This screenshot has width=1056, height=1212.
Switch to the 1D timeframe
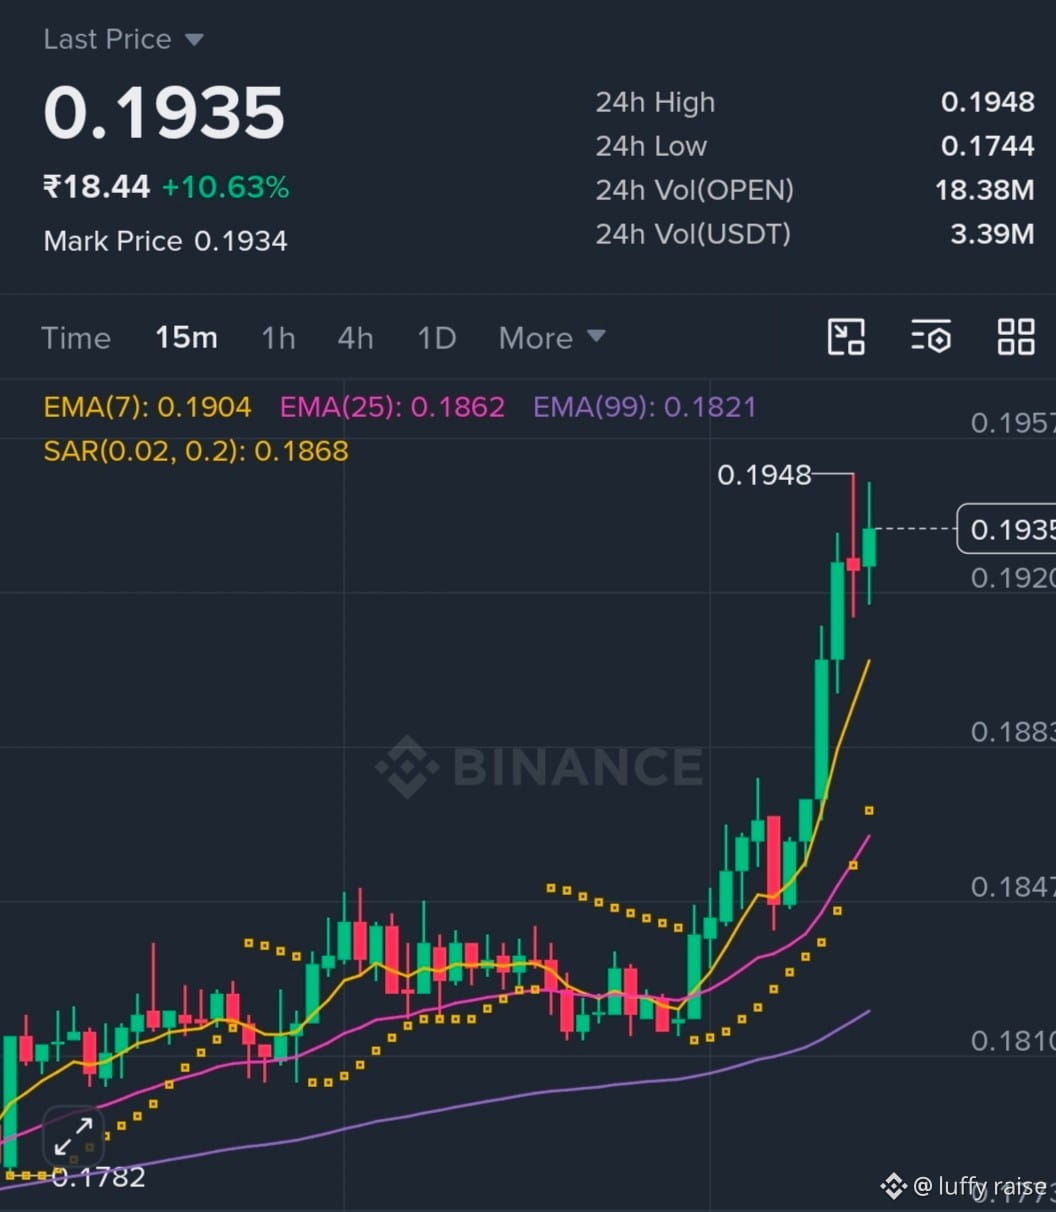pyautogui.click(x=436, y=338)
